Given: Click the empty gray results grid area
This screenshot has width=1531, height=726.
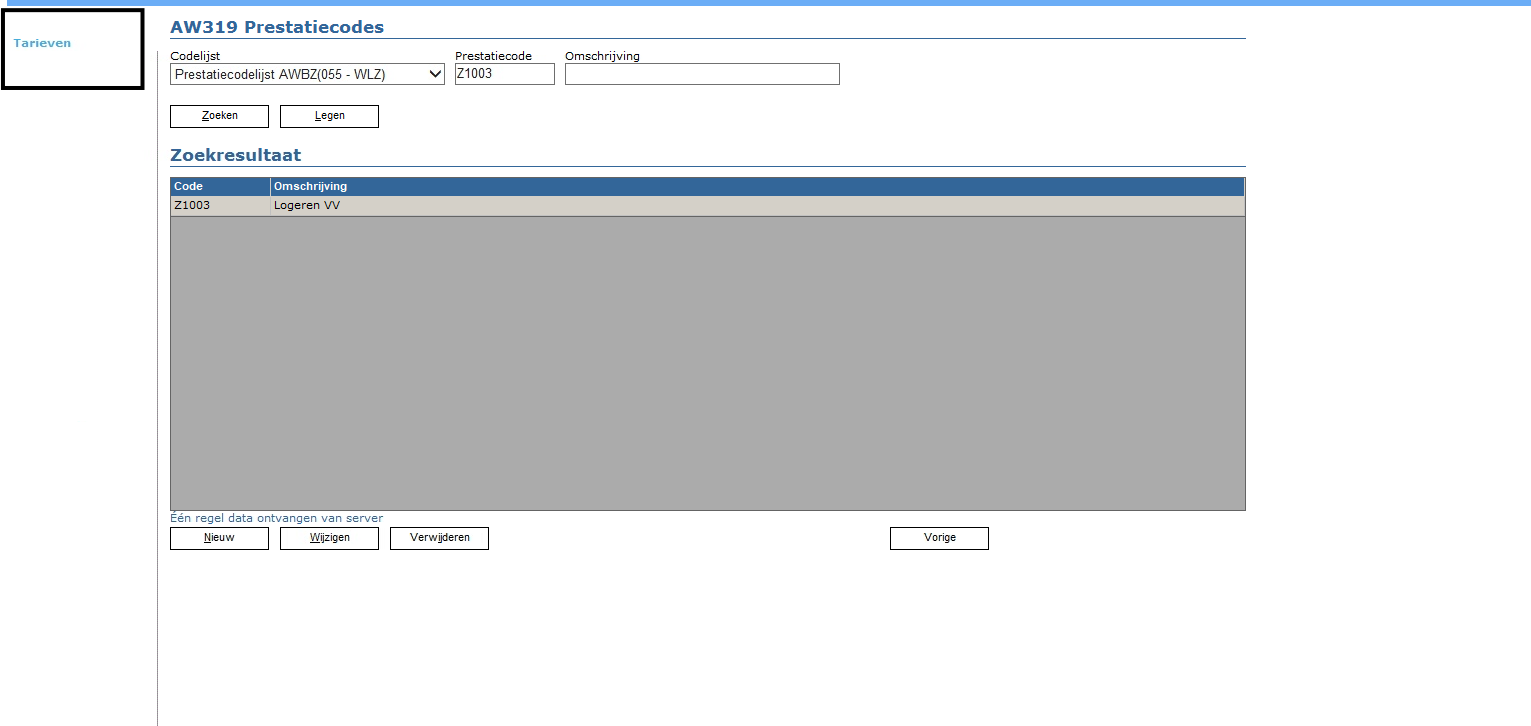Looking at the screenshot, I should click(x=706, y=362).
